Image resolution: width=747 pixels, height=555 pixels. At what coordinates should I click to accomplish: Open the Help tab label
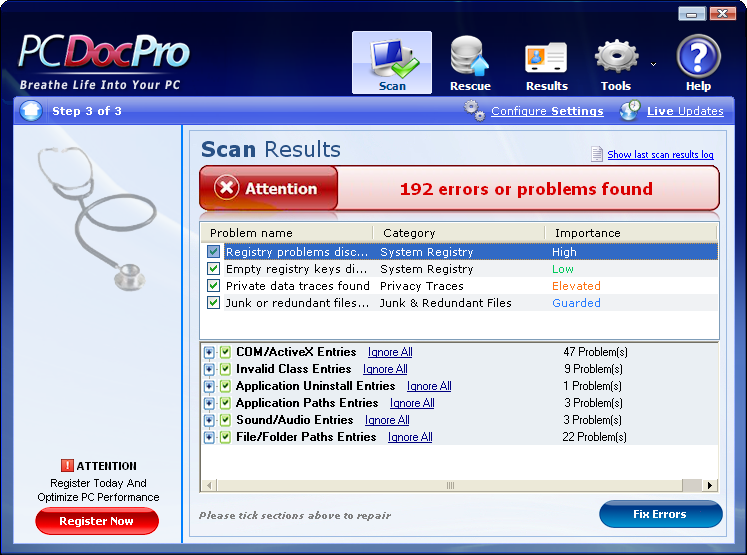click(x=698, y=86)
